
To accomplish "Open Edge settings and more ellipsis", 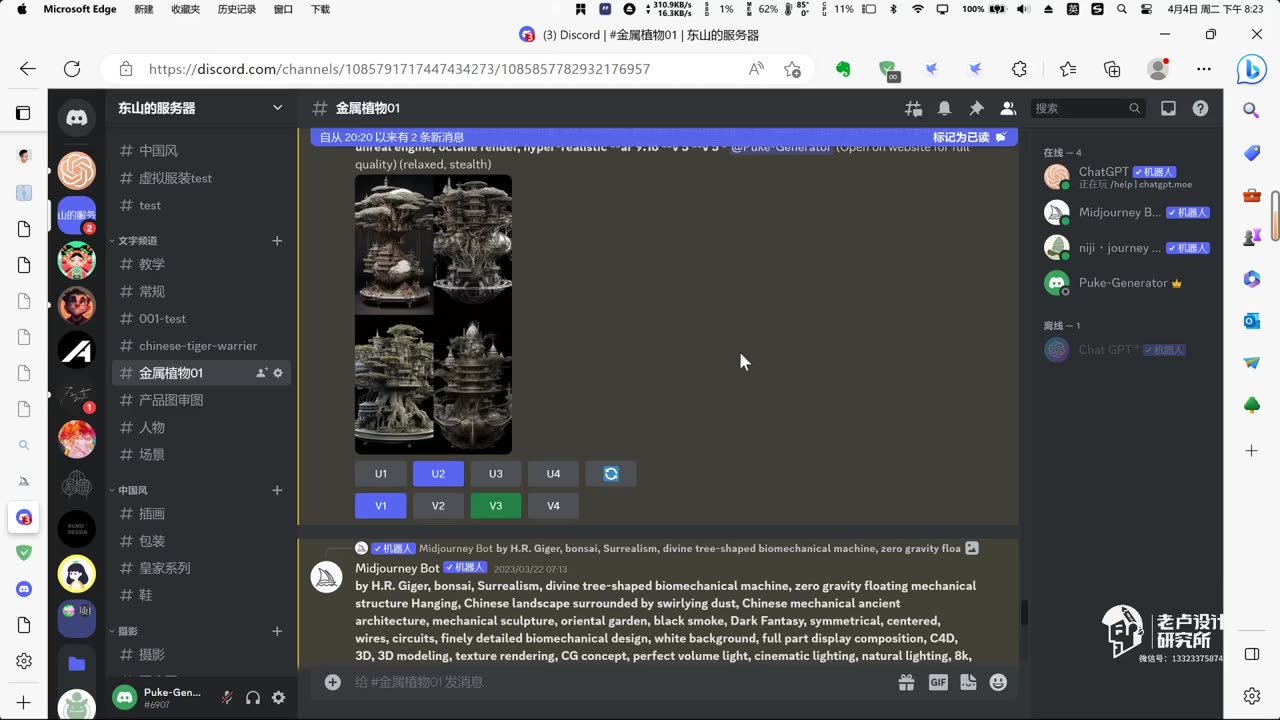I will tap(1204, 69).
